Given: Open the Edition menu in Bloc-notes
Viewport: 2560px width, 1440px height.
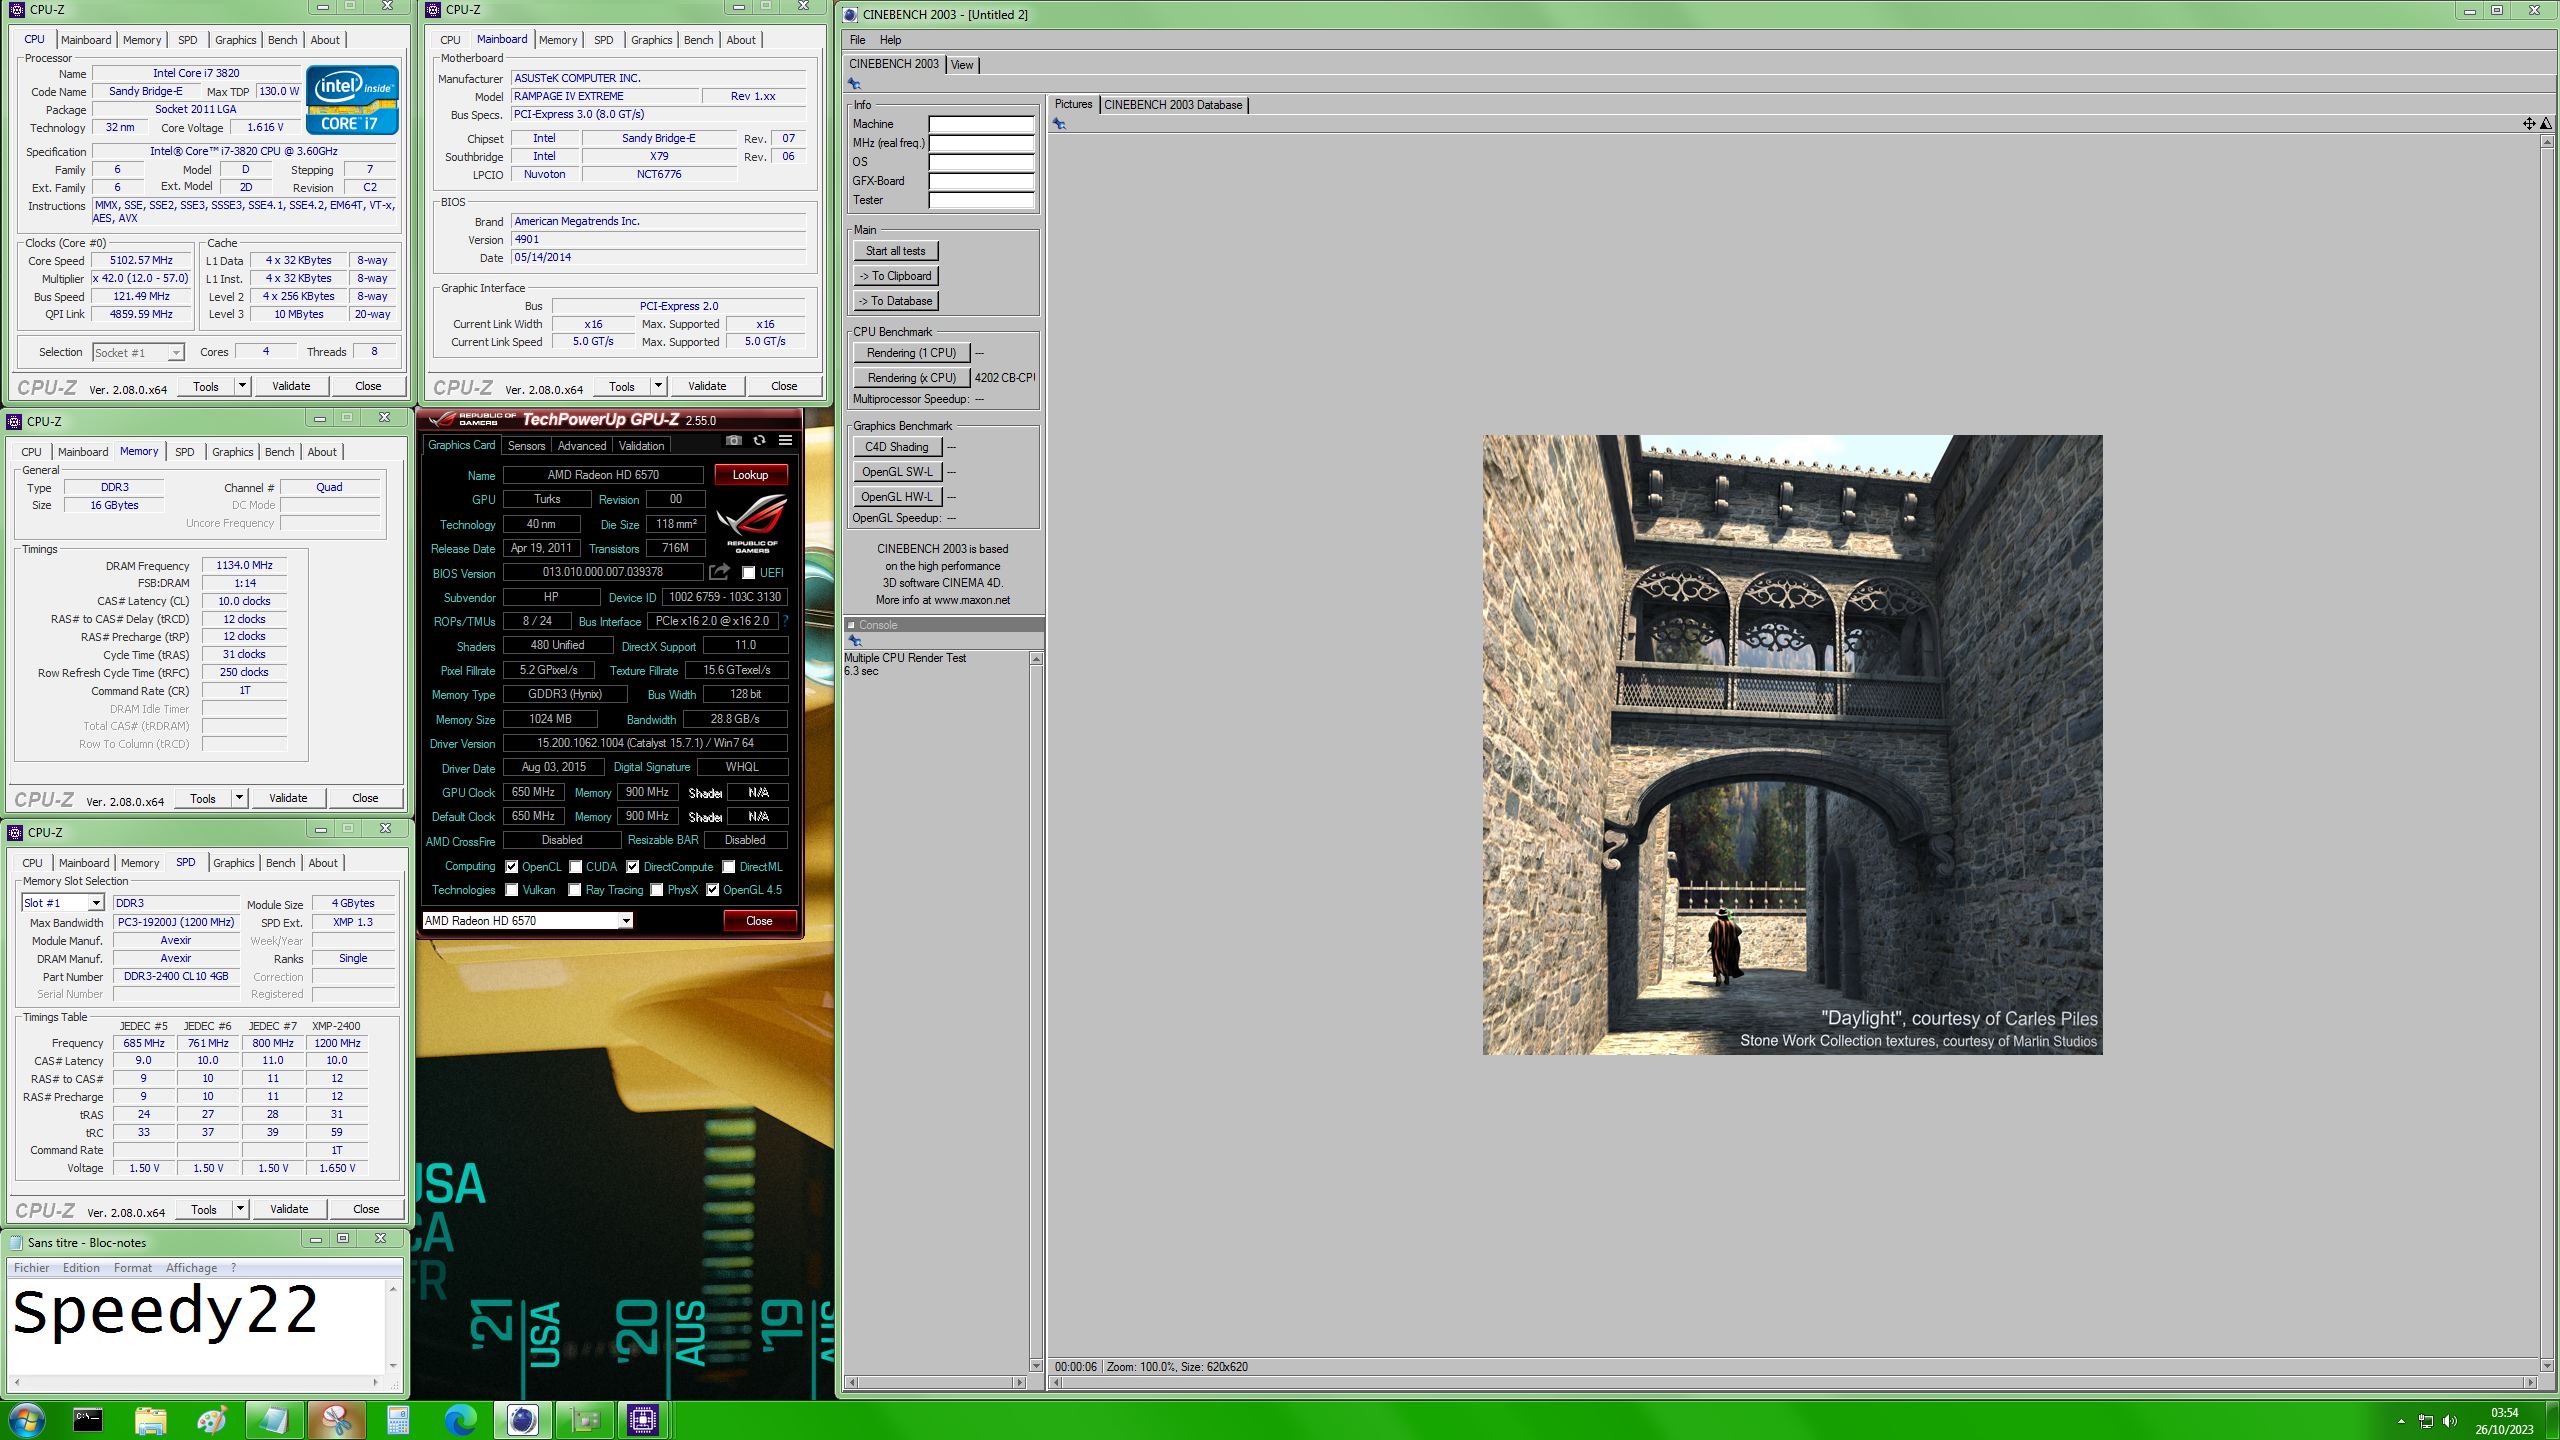Looking at the screenshot, I should (81, 1268).
